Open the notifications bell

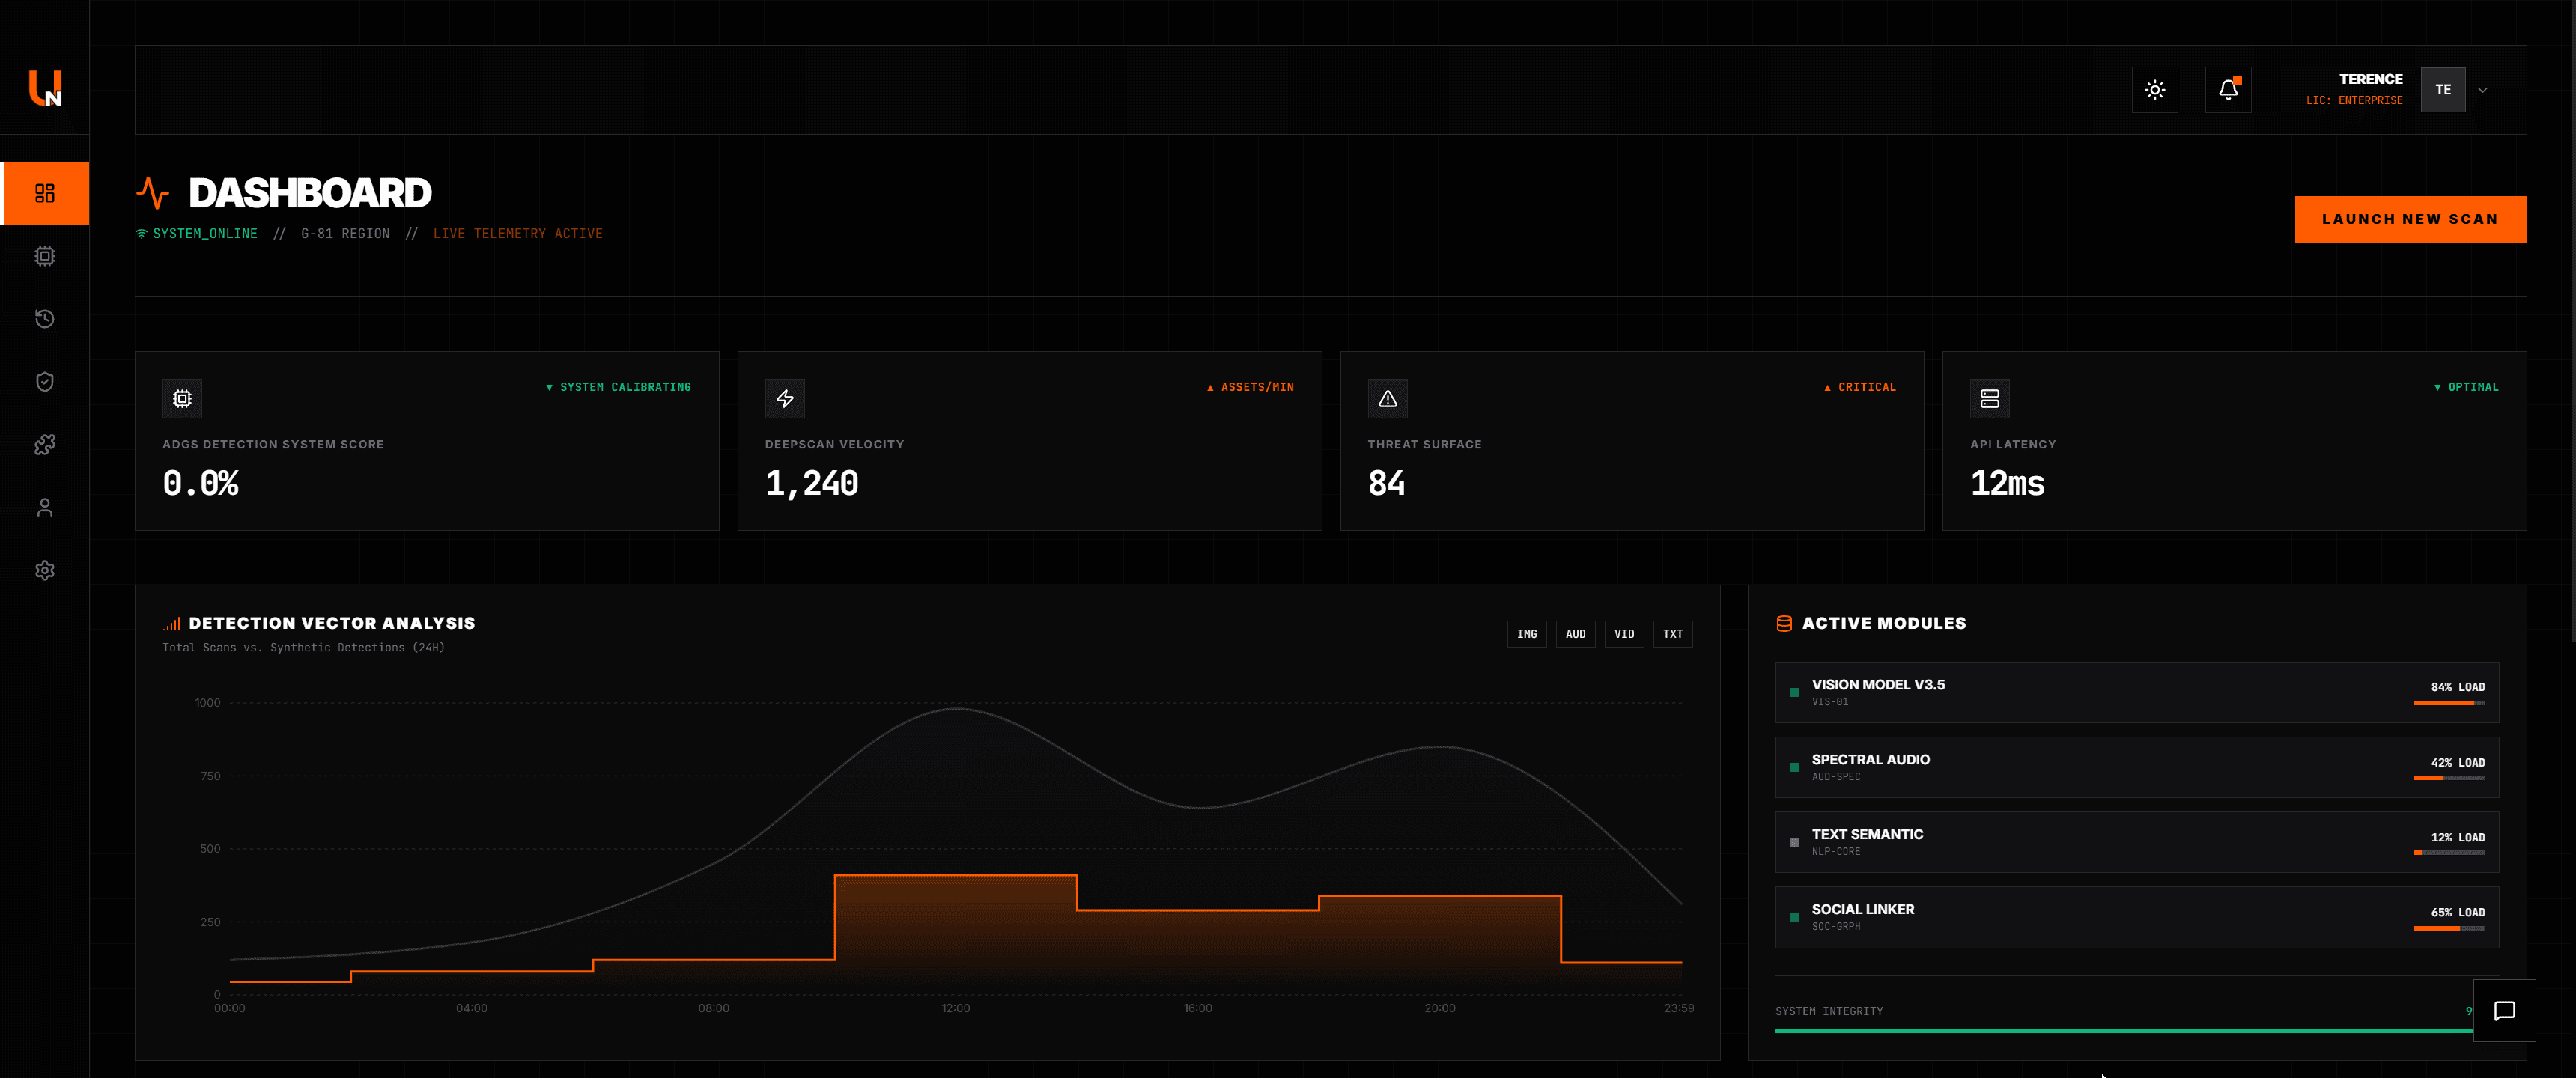[x=2228, y=90]
